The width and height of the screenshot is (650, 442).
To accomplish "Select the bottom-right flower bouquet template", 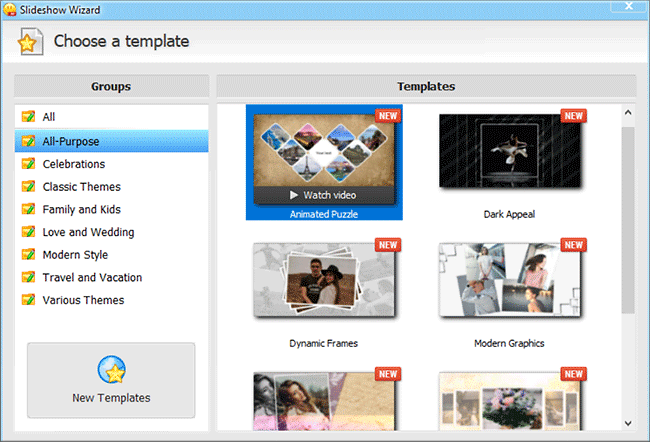I will 509,401.
